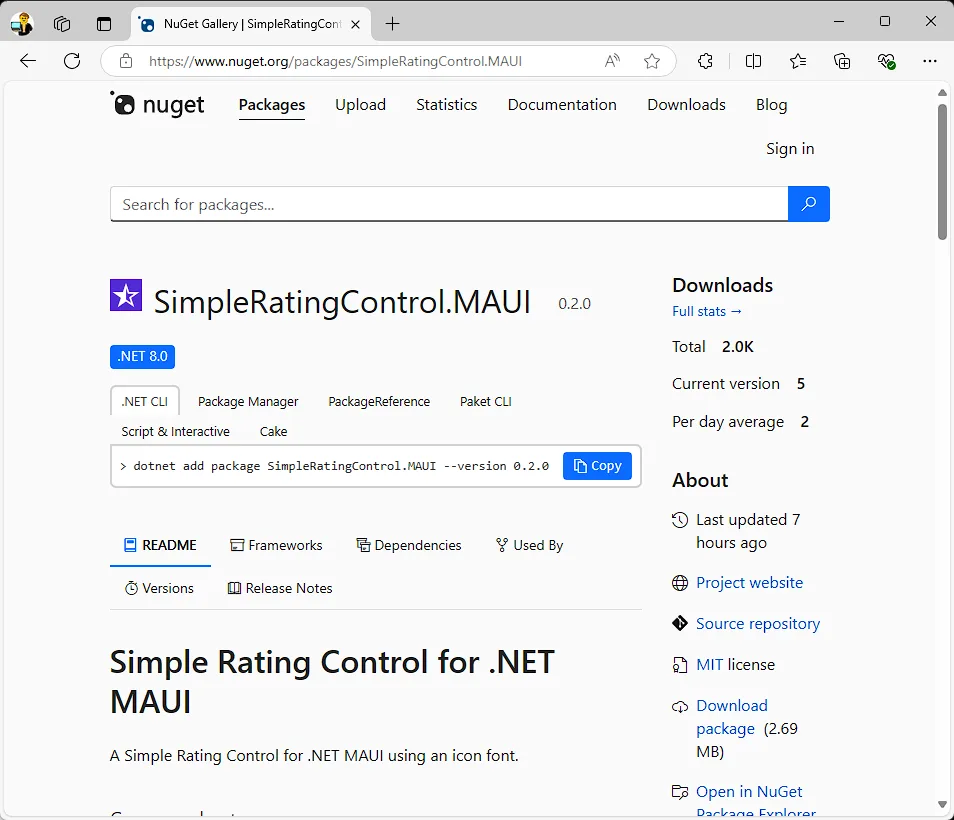
Task: Open the Source repository link
Action: click(x=757, y=623)
